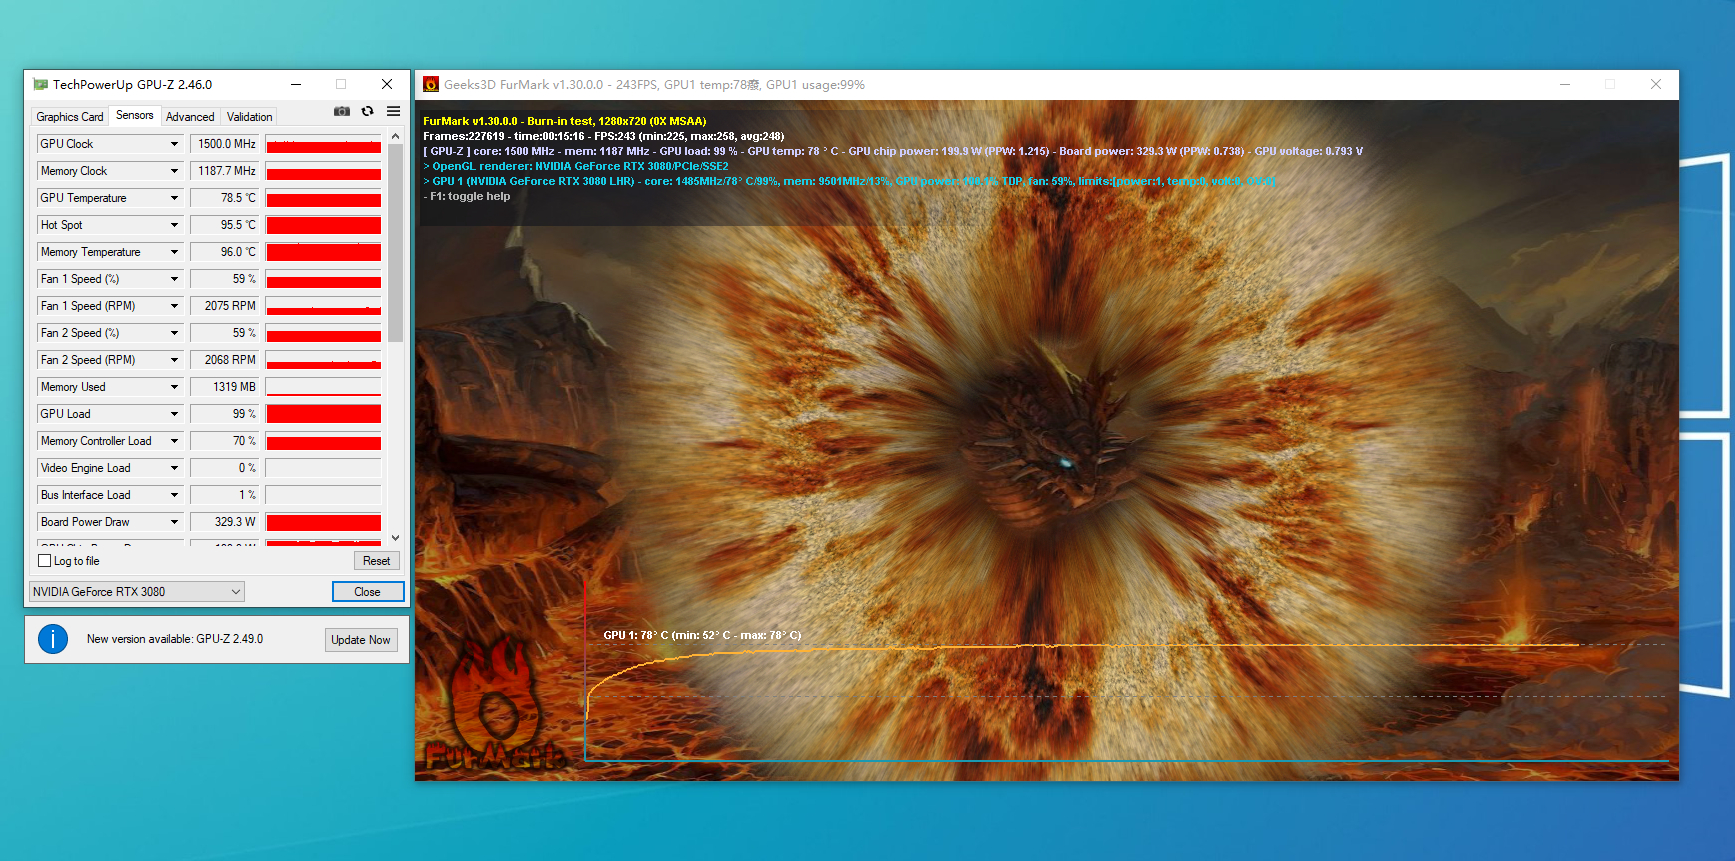
Task: Open the Video Engine Load dropdown
Action: (174, 468)
